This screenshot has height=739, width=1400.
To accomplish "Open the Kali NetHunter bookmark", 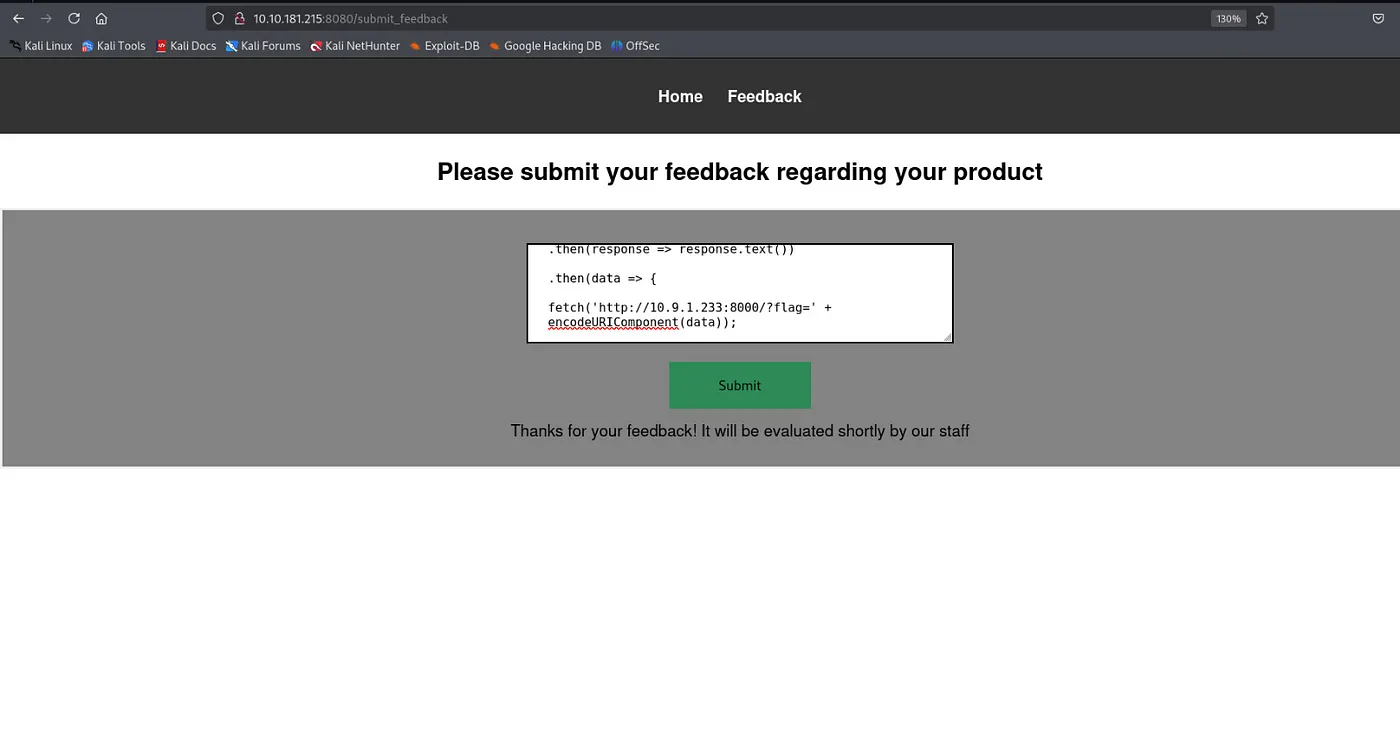I will [355, 46].
